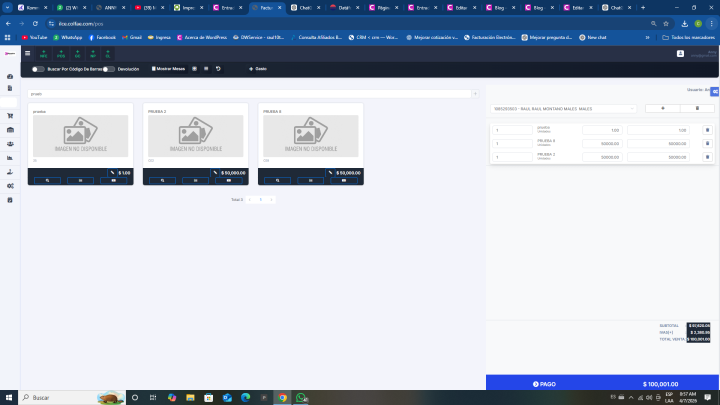The image size is (720, 405).
Task: Click the edit pencil on the prueba card
Action: pos(113,172)
